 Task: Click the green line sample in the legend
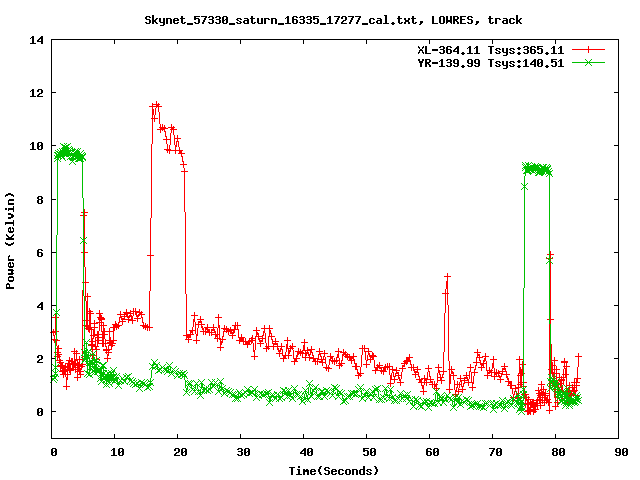pos(588,62)
